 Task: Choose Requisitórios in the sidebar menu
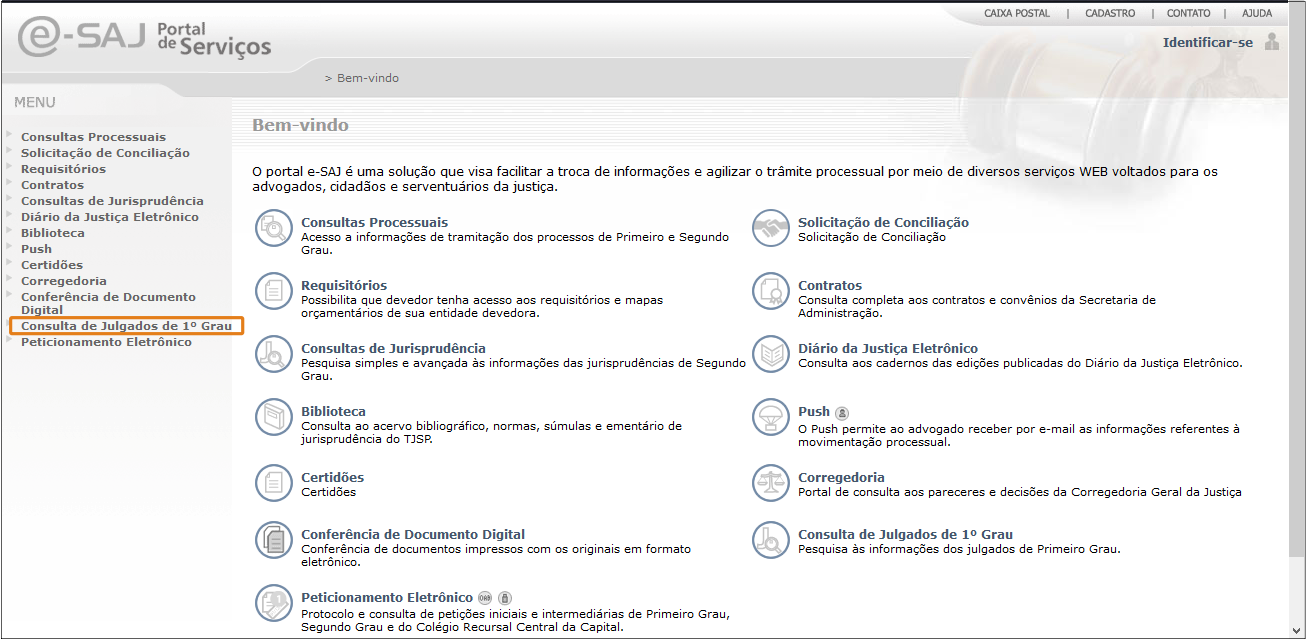(x=63, y=169)
